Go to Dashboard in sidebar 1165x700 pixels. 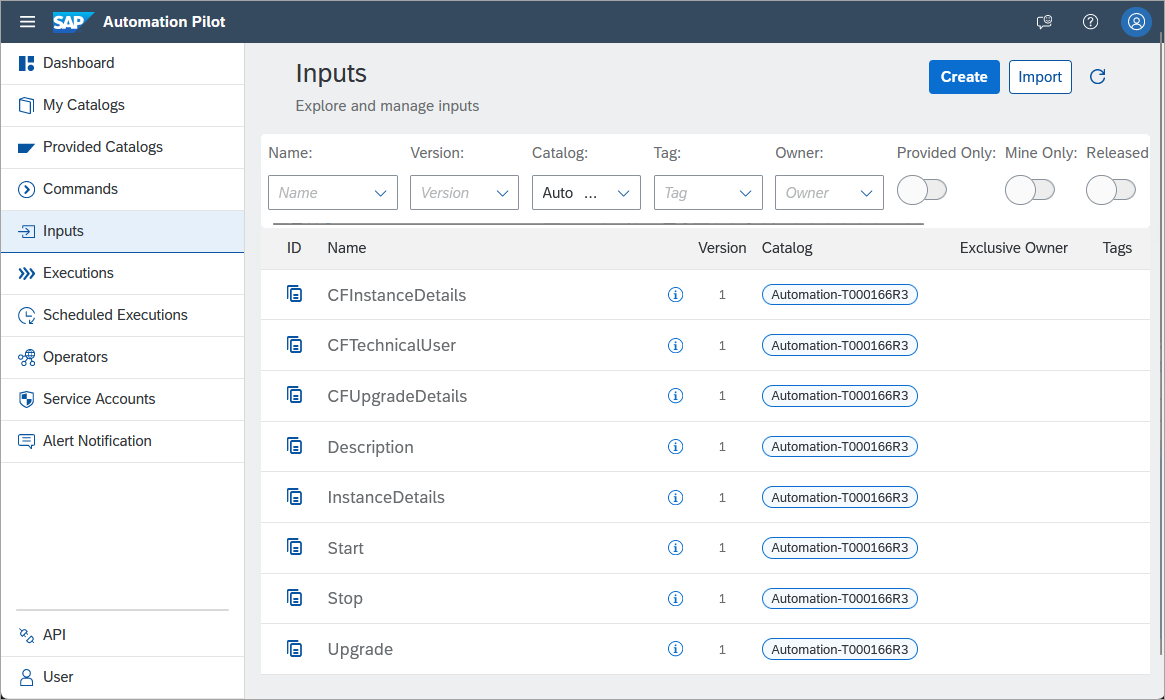[123, 63]
